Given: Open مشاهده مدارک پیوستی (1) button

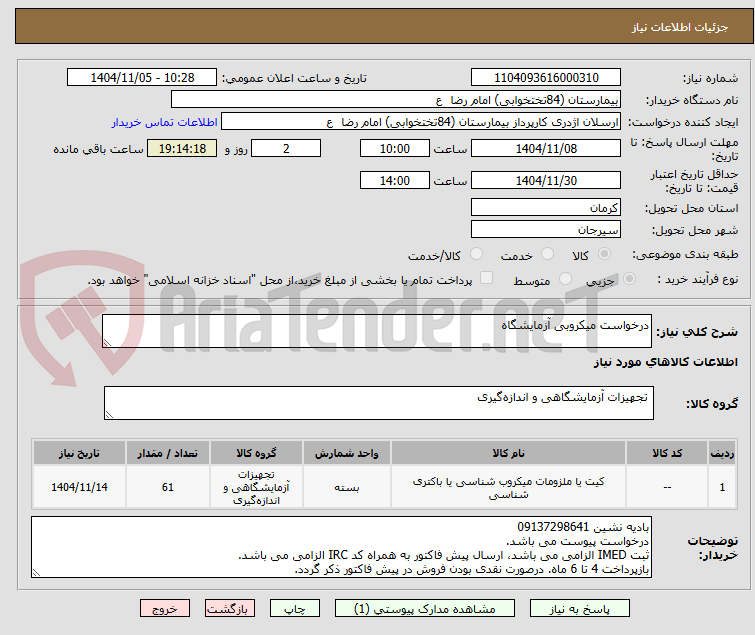Looking at the screenshot, I should tap(425, 609).
